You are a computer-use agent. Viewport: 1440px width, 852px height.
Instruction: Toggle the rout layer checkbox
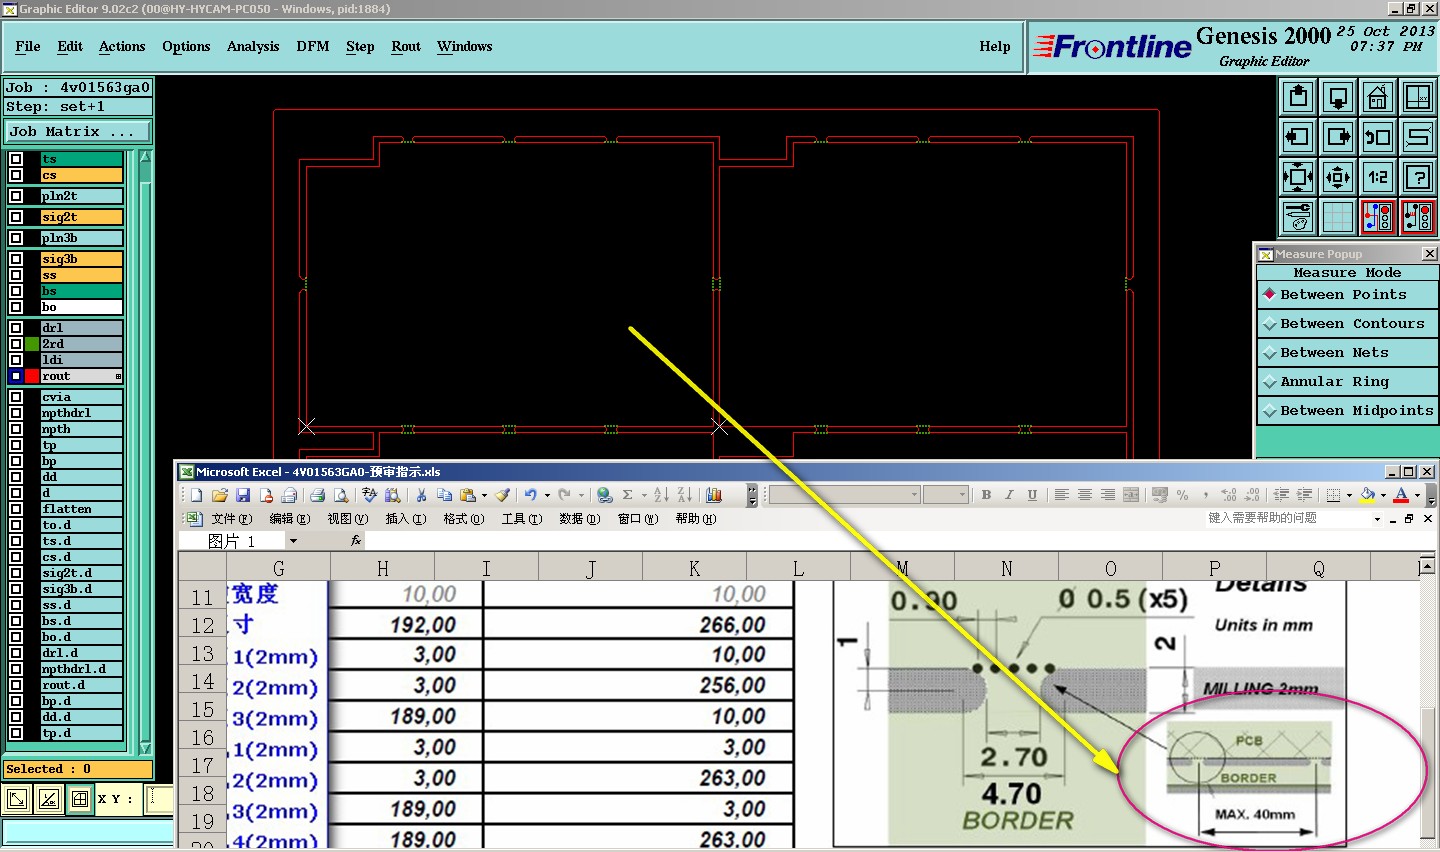(x=16, y=376)
